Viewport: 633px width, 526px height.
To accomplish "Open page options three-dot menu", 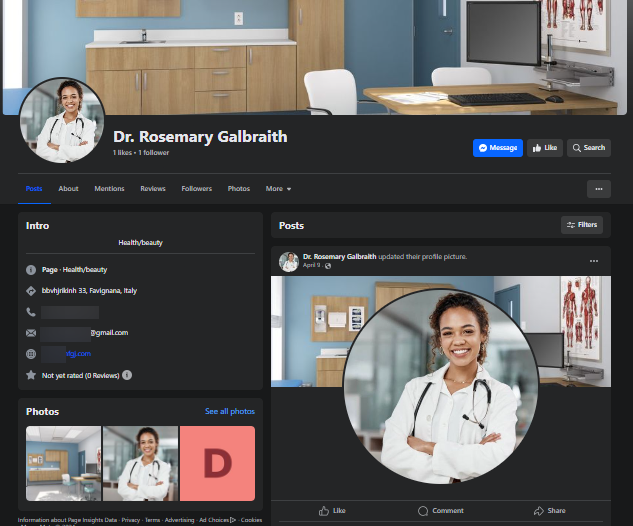I will coord(599,189).
